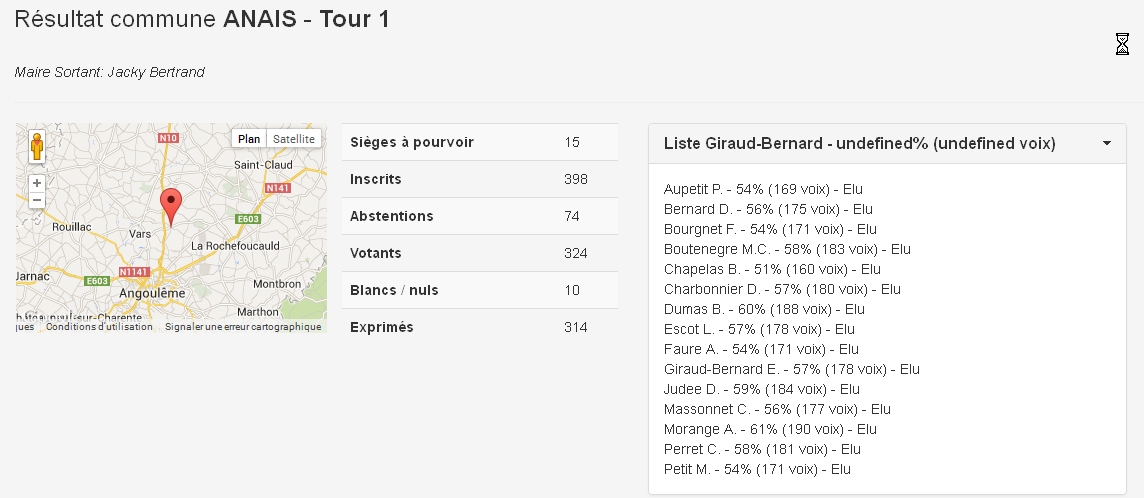Click candidate Morange A. in the list
Image resolution: width=1144 pixels, height=498 pixels.
click(x=770, y=429)
